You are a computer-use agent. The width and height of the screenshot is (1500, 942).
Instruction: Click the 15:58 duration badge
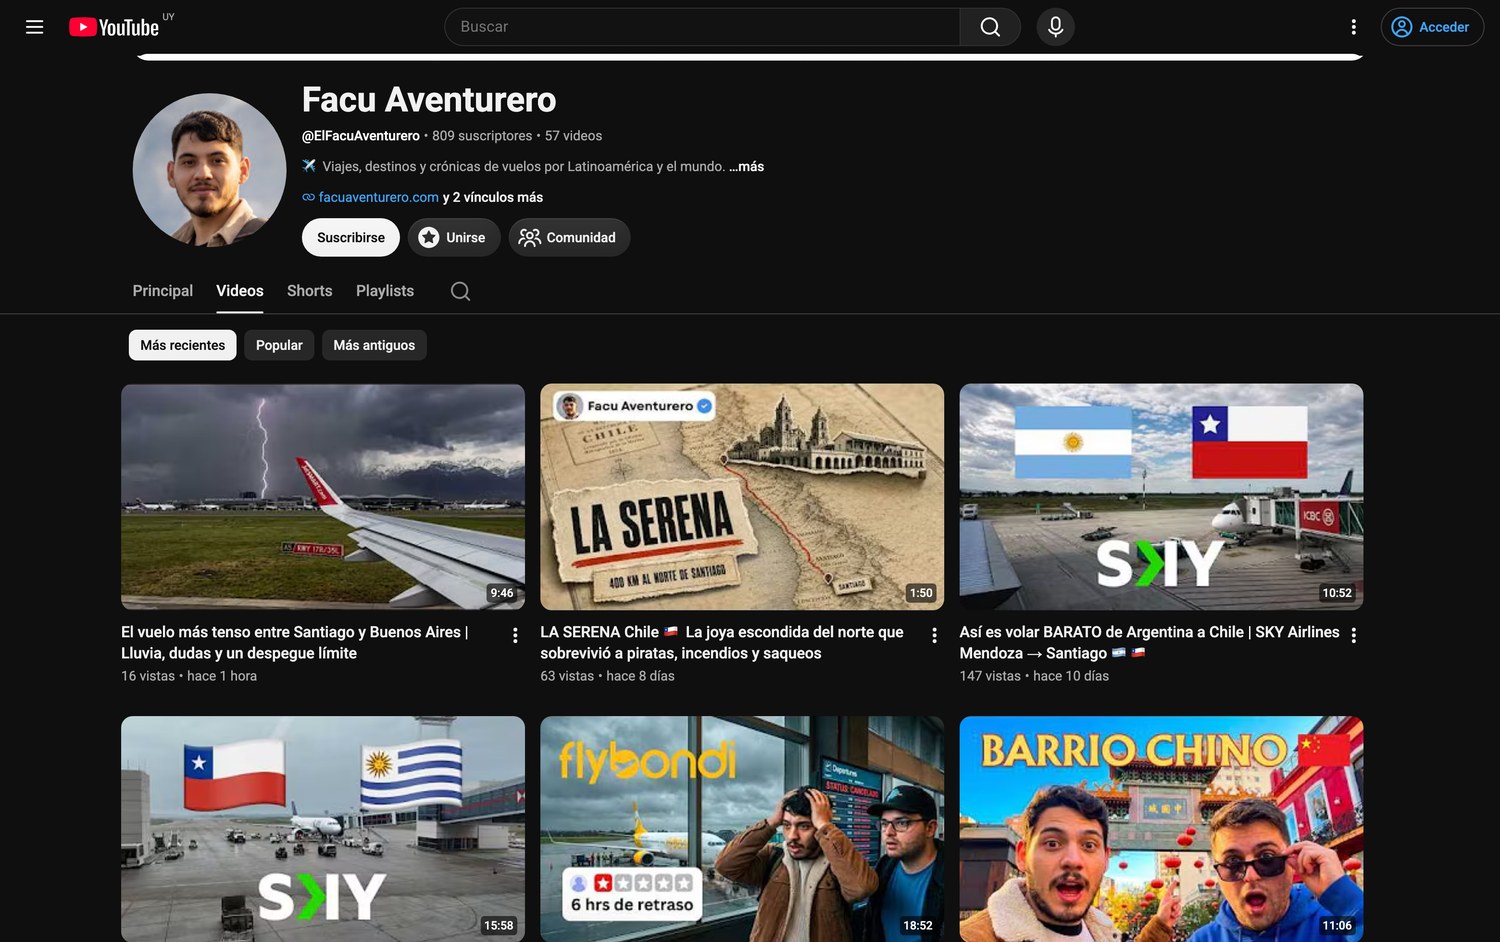[x=499, y=925]
